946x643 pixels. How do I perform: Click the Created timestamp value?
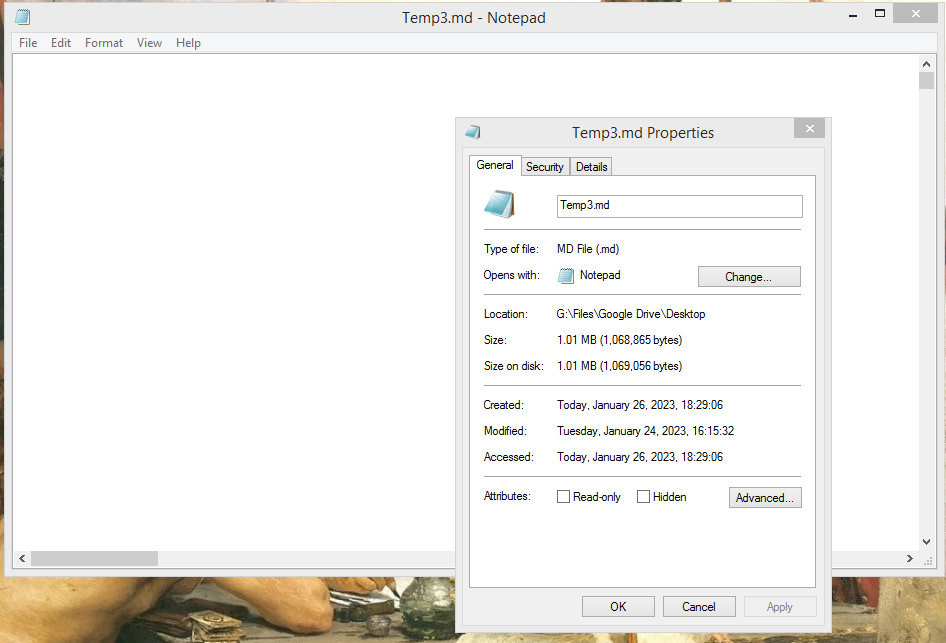[x=640, y=405]
